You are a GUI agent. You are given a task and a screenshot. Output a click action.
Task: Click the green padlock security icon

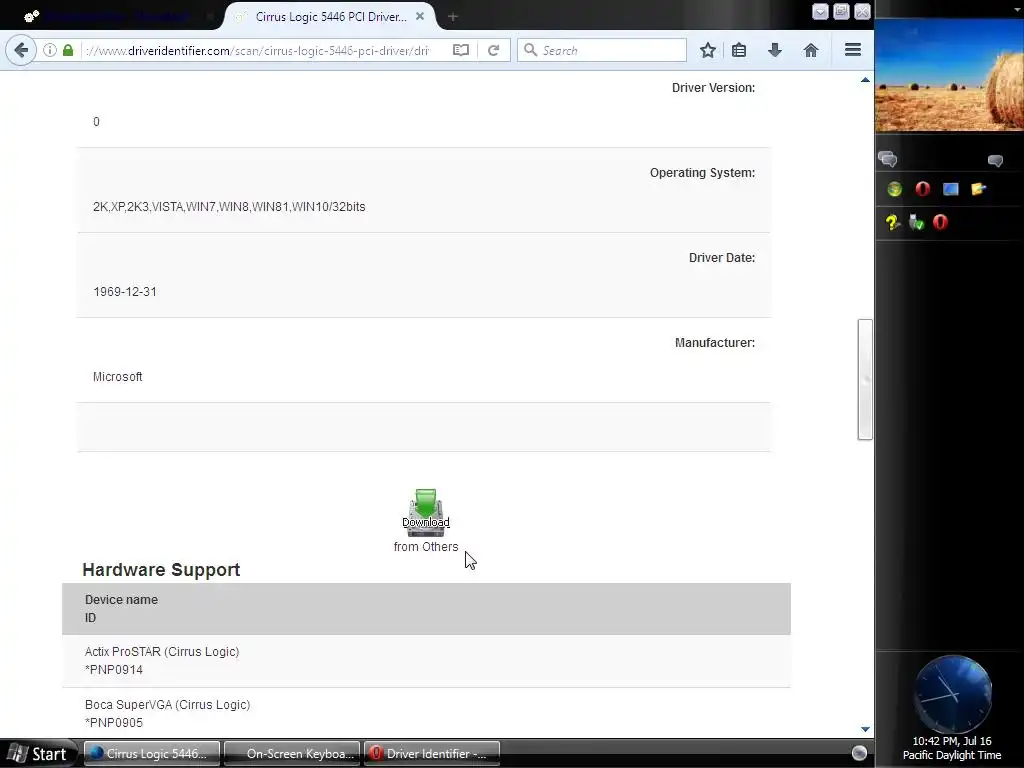click(x=68, y=50)
